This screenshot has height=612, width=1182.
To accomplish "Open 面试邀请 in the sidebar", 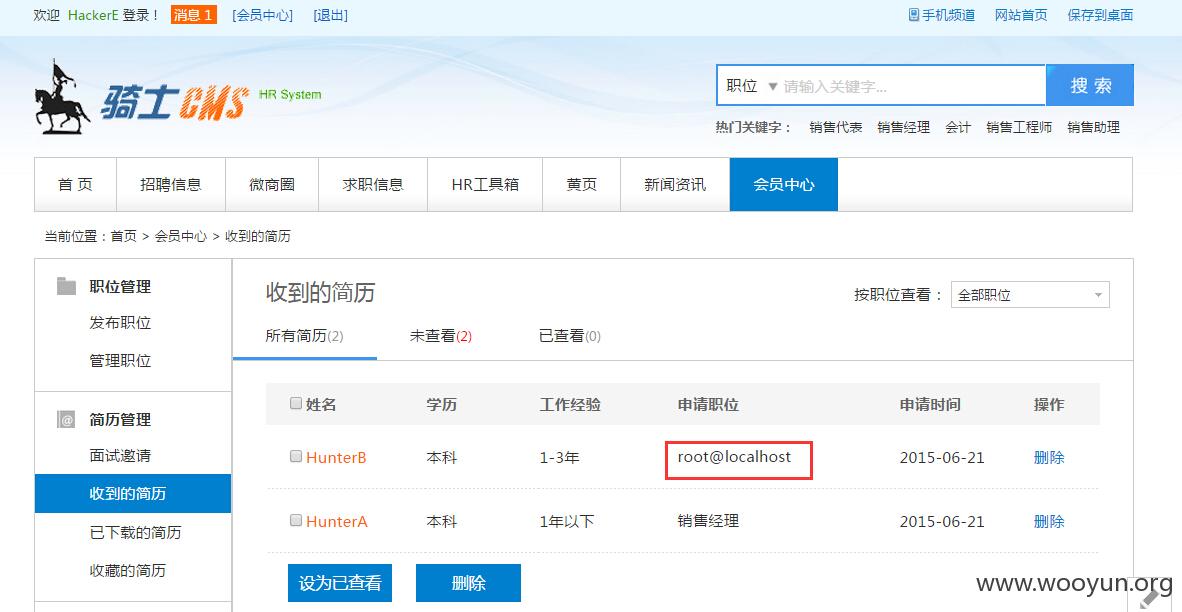I will 121,455.
